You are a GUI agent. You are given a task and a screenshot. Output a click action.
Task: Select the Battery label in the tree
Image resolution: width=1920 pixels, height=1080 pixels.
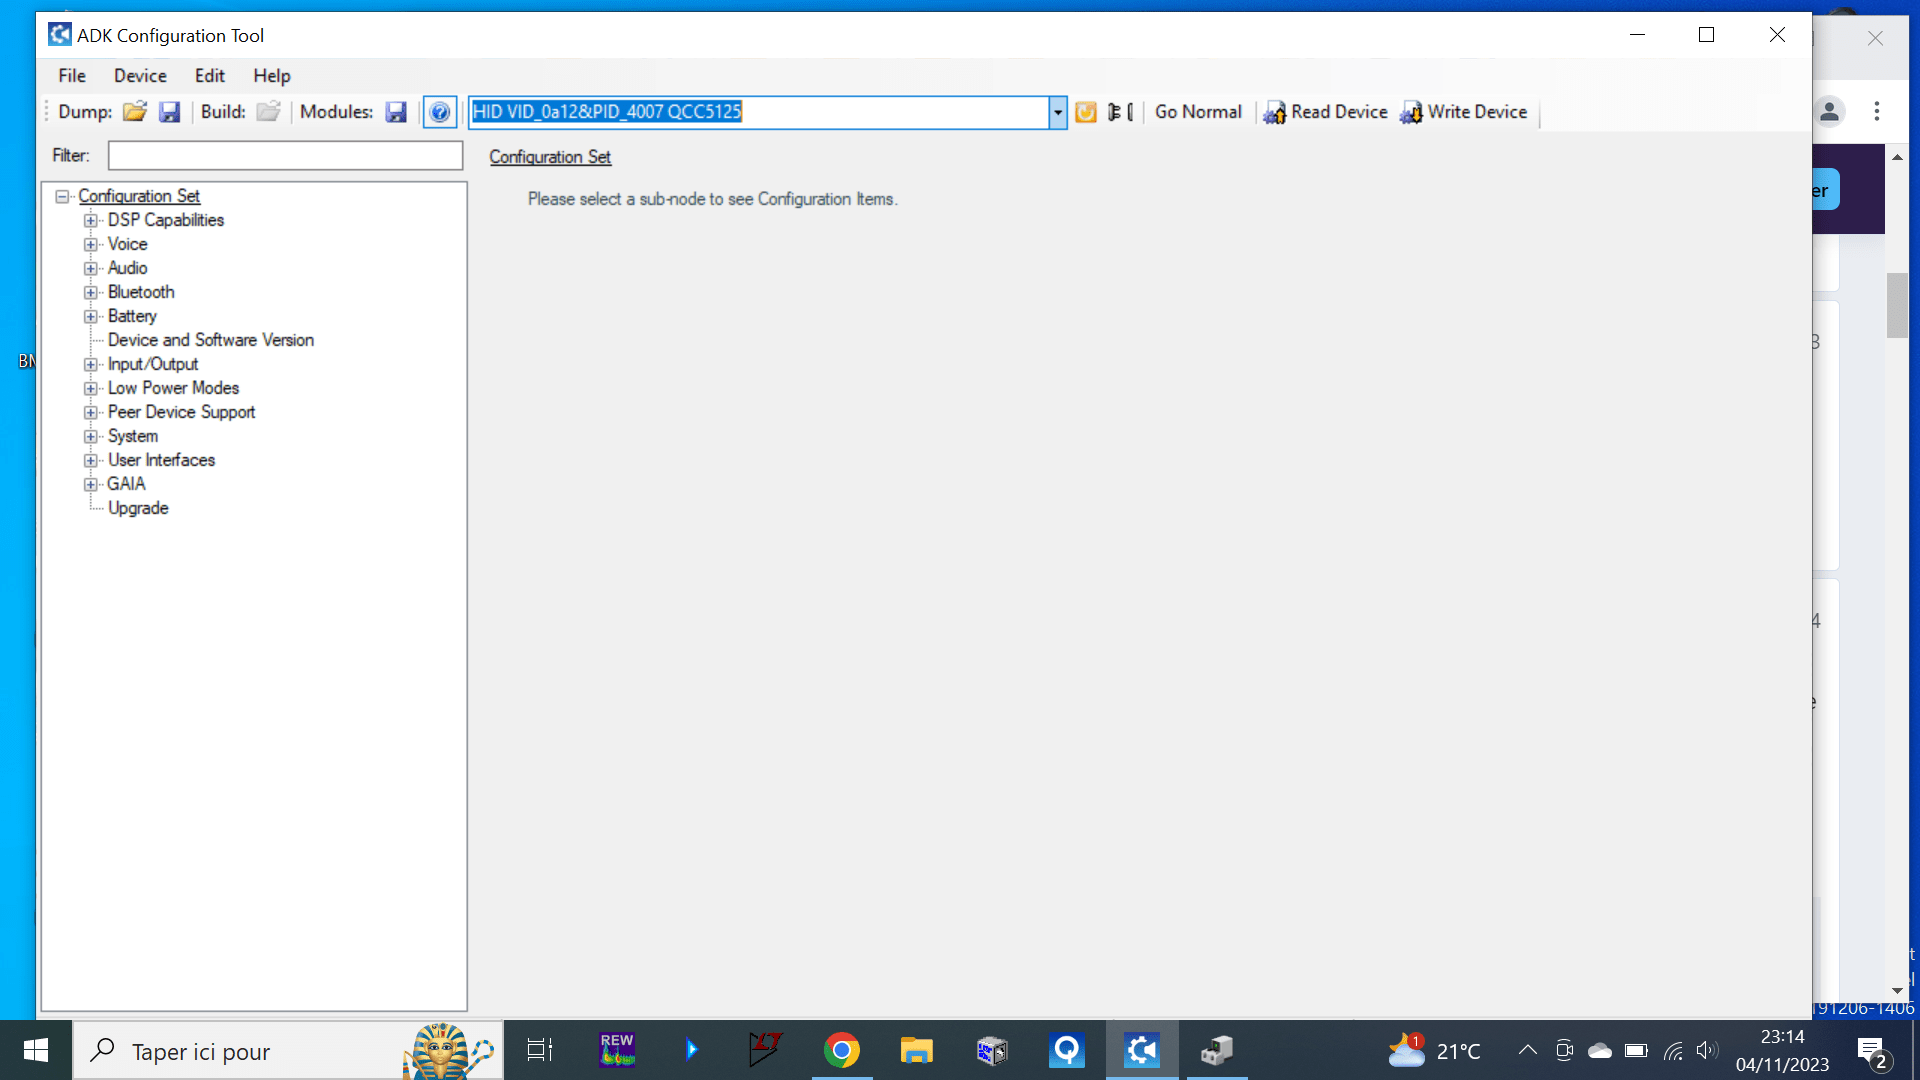click(x=132, y=316)
